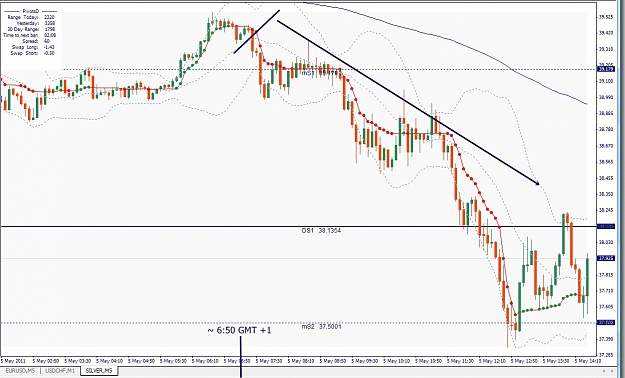The image size is (625, 378).
Task: Click the Time to next bar row
Action: pos(29,35)
